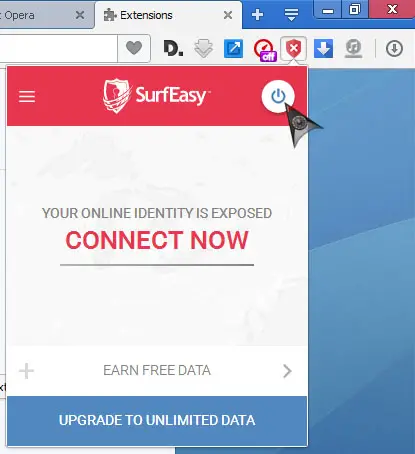Image resolution: width=415 pixels, height=454 pixels.
Task: Open the SurfEasy hamburger menu
Action: 27,97
